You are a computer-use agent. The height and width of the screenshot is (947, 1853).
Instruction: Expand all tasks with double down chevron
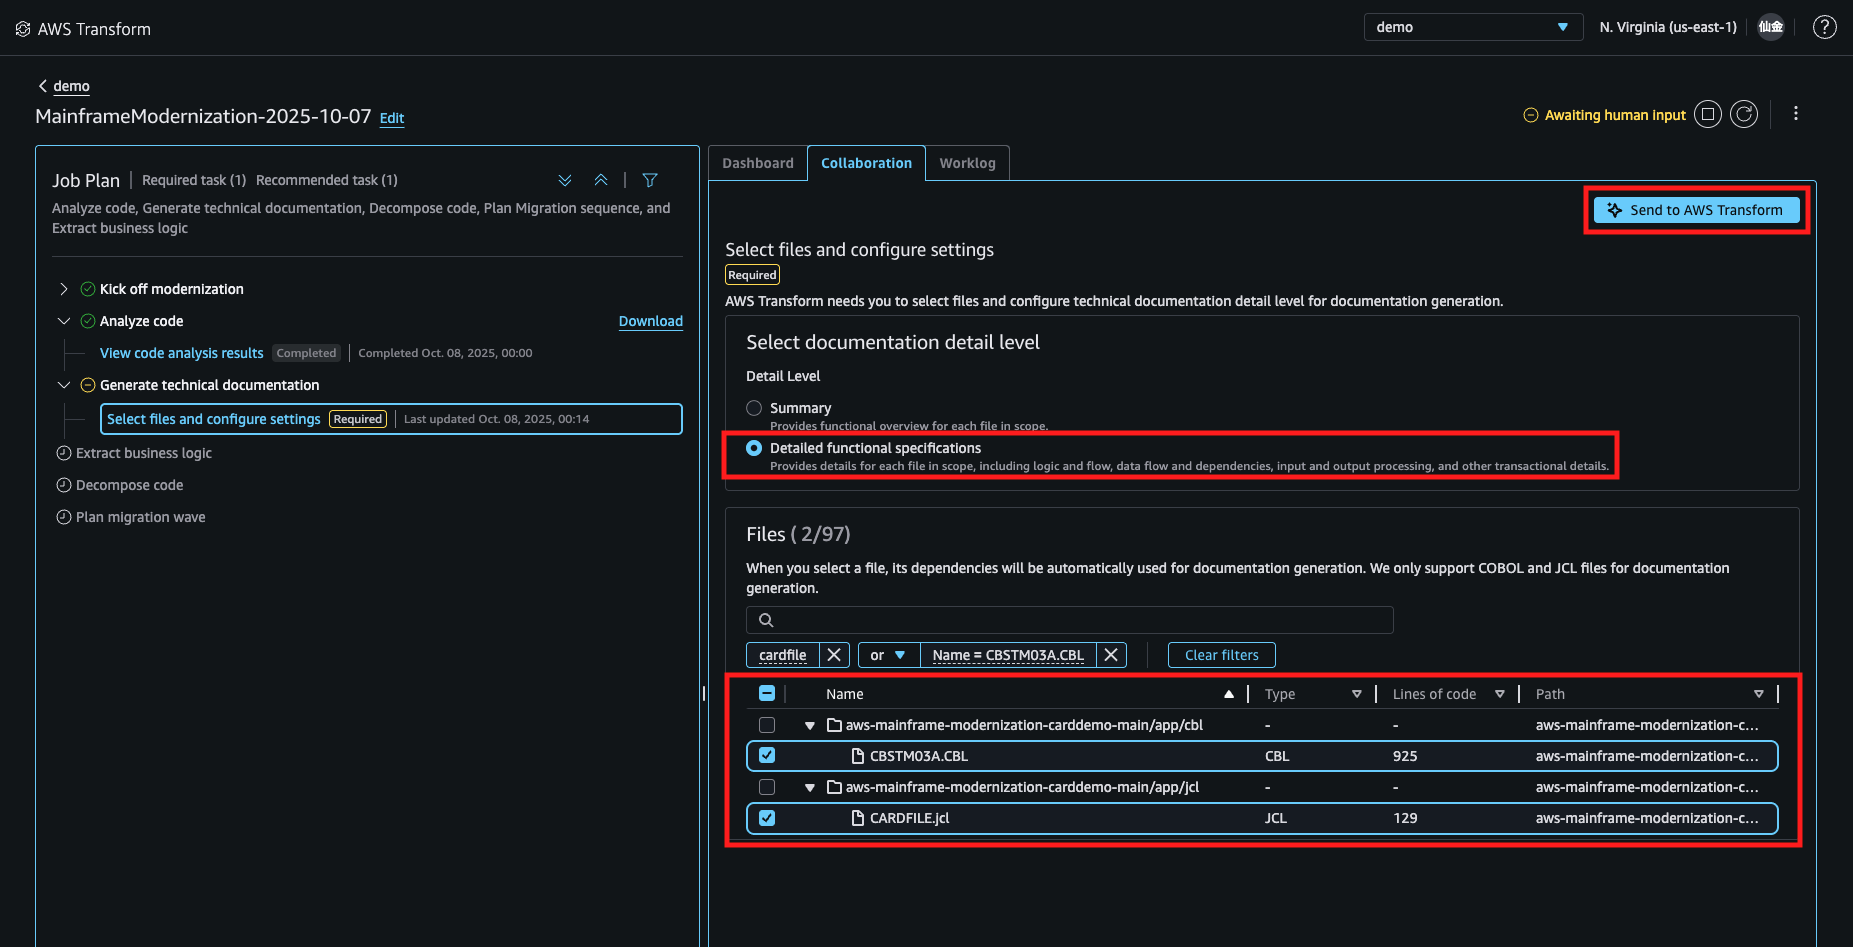tap(565, 180)
